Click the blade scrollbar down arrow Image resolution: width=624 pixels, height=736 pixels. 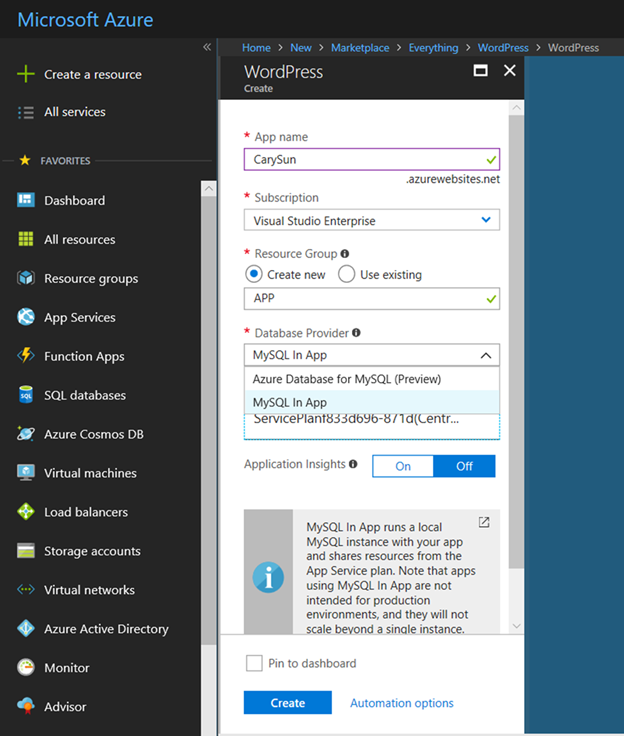[516, 626]
